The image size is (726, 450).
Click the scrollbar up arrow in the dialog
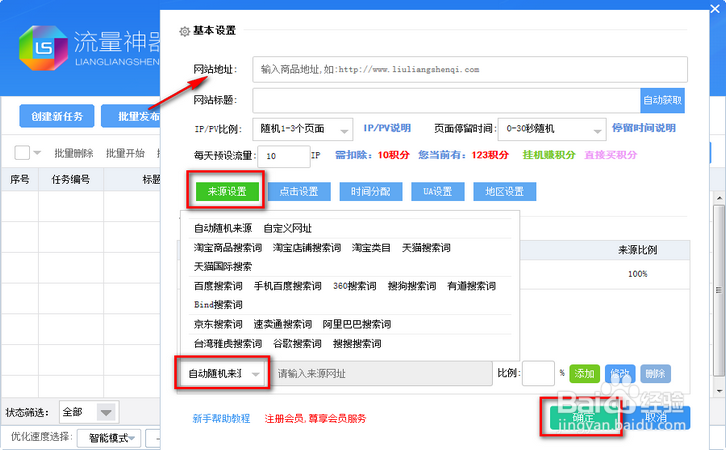coord(719,199)
